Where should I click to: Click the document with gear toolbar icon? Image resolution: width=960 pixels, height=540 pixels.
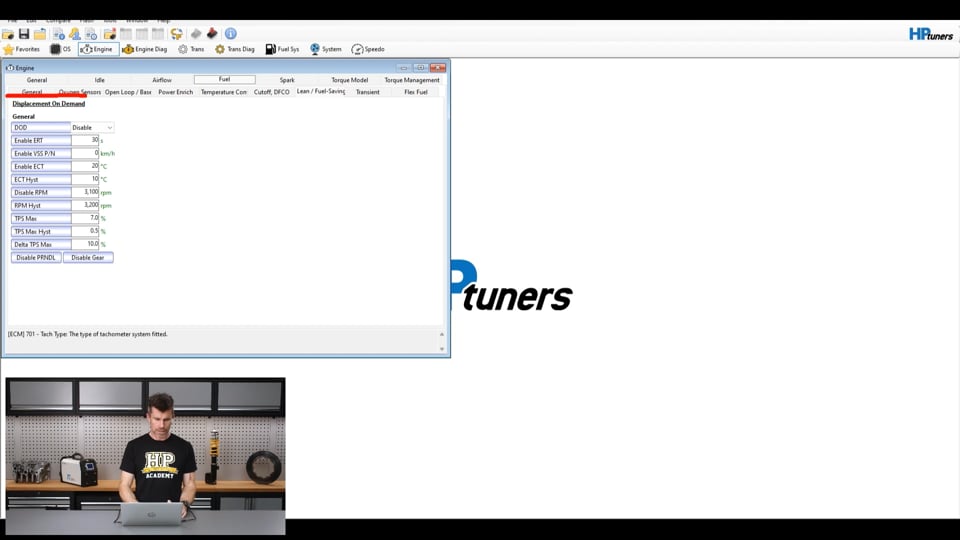pos(91,34)
